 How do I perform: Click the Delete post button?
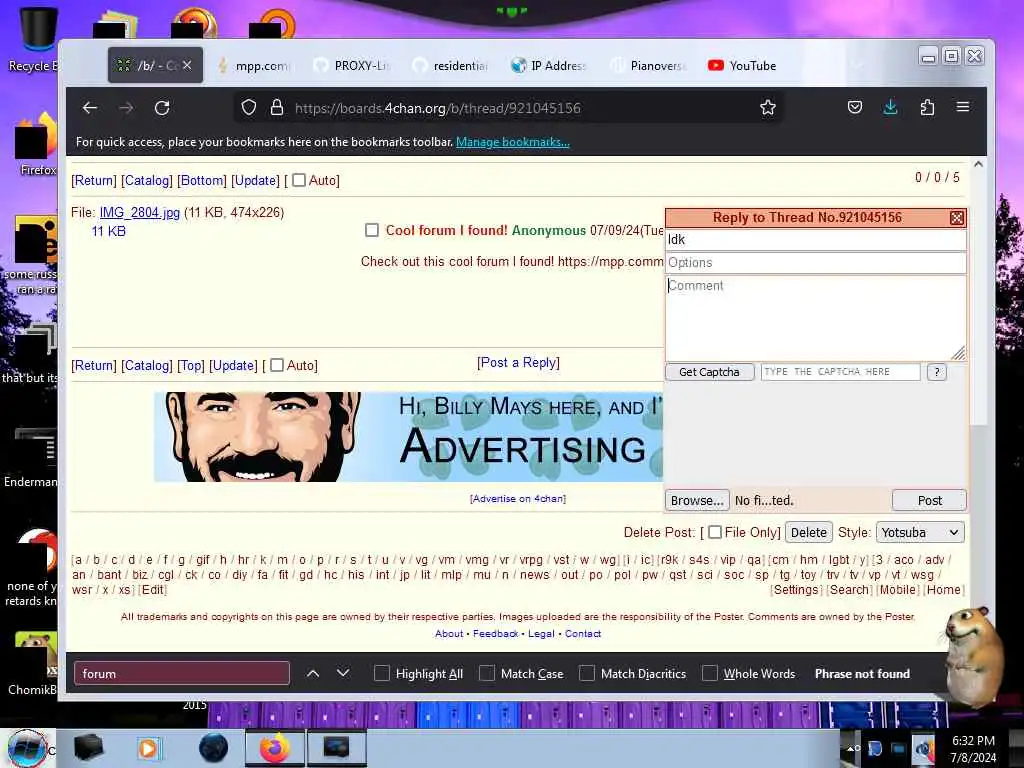(808, 532)
